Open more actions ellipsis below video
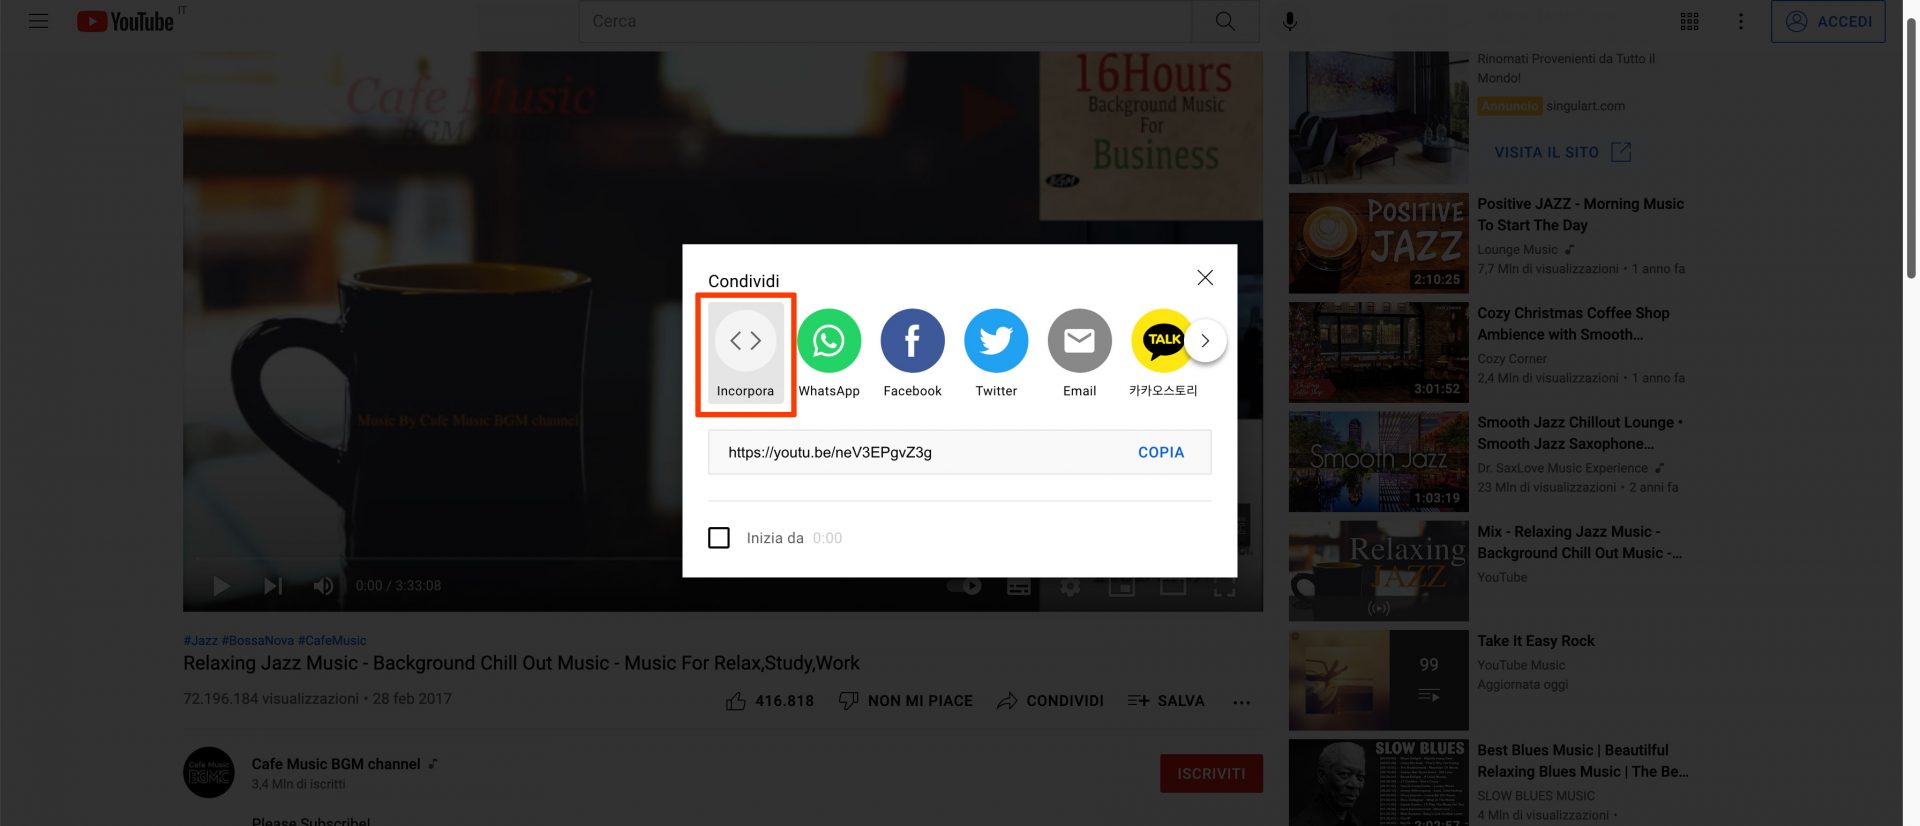1920x826 pixels. coord(1241,702)
